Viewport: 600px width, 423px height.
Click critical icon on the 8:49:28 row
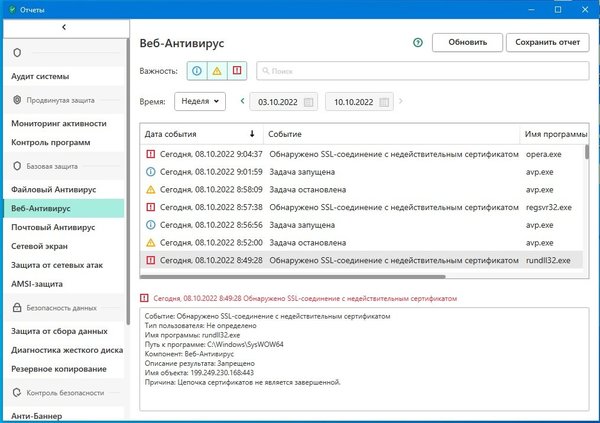(x=151, y=260)
